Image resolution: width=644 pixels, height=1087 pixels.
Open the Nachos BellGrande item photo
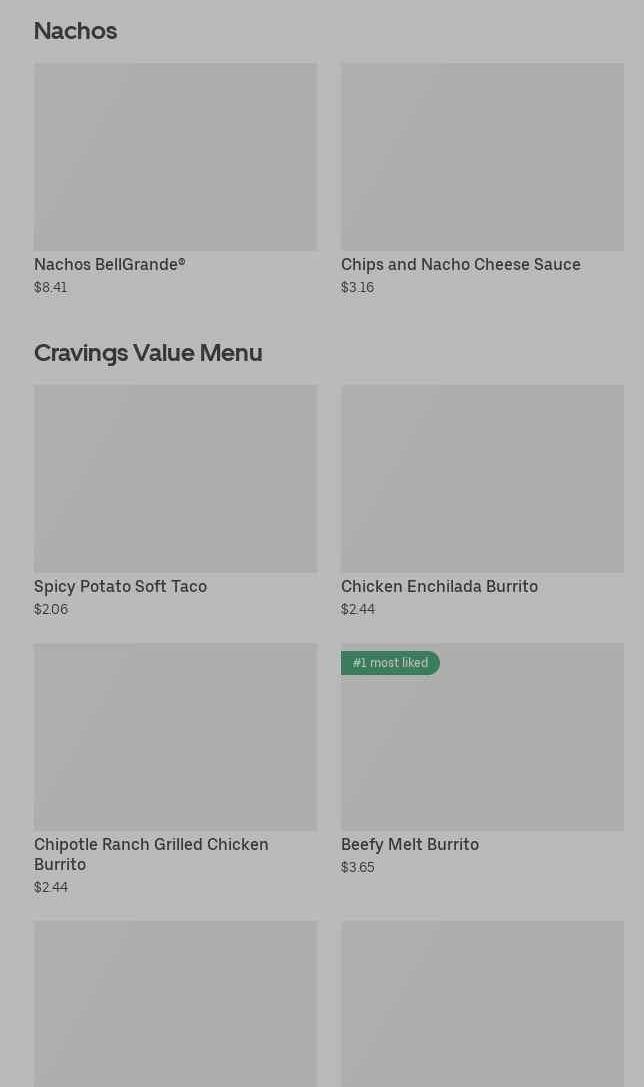coord(175,157)
